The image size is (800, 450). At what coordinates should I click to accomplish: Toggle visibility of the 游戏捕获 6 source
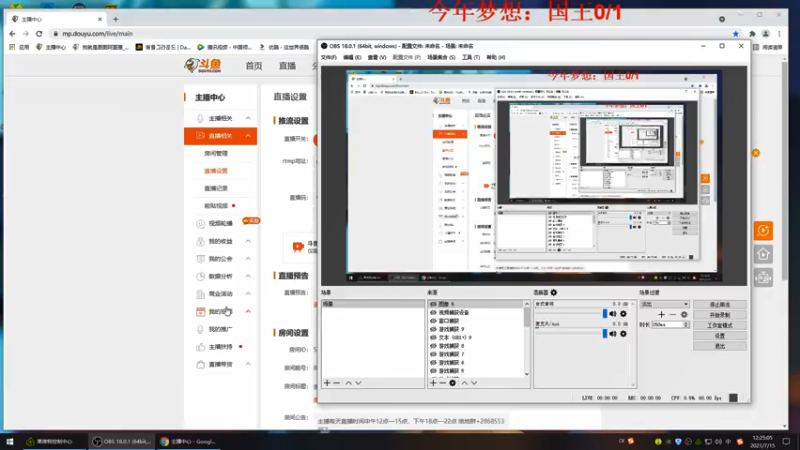tap(433, 362)
